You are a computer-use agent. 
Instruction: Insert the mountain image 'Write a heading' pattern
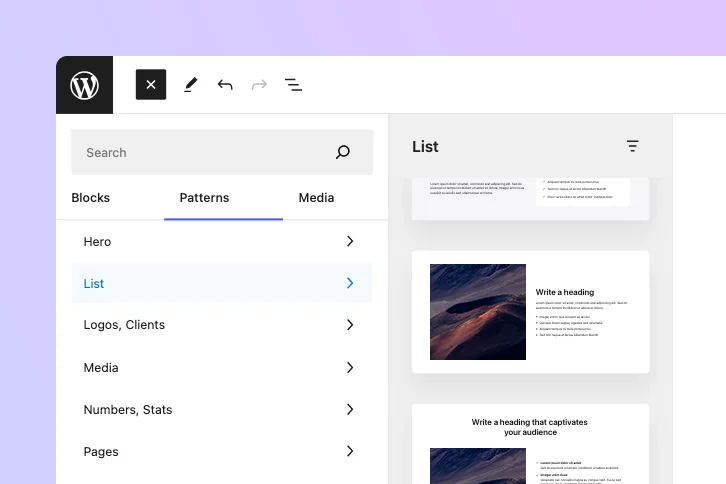[x=530, y=312]
